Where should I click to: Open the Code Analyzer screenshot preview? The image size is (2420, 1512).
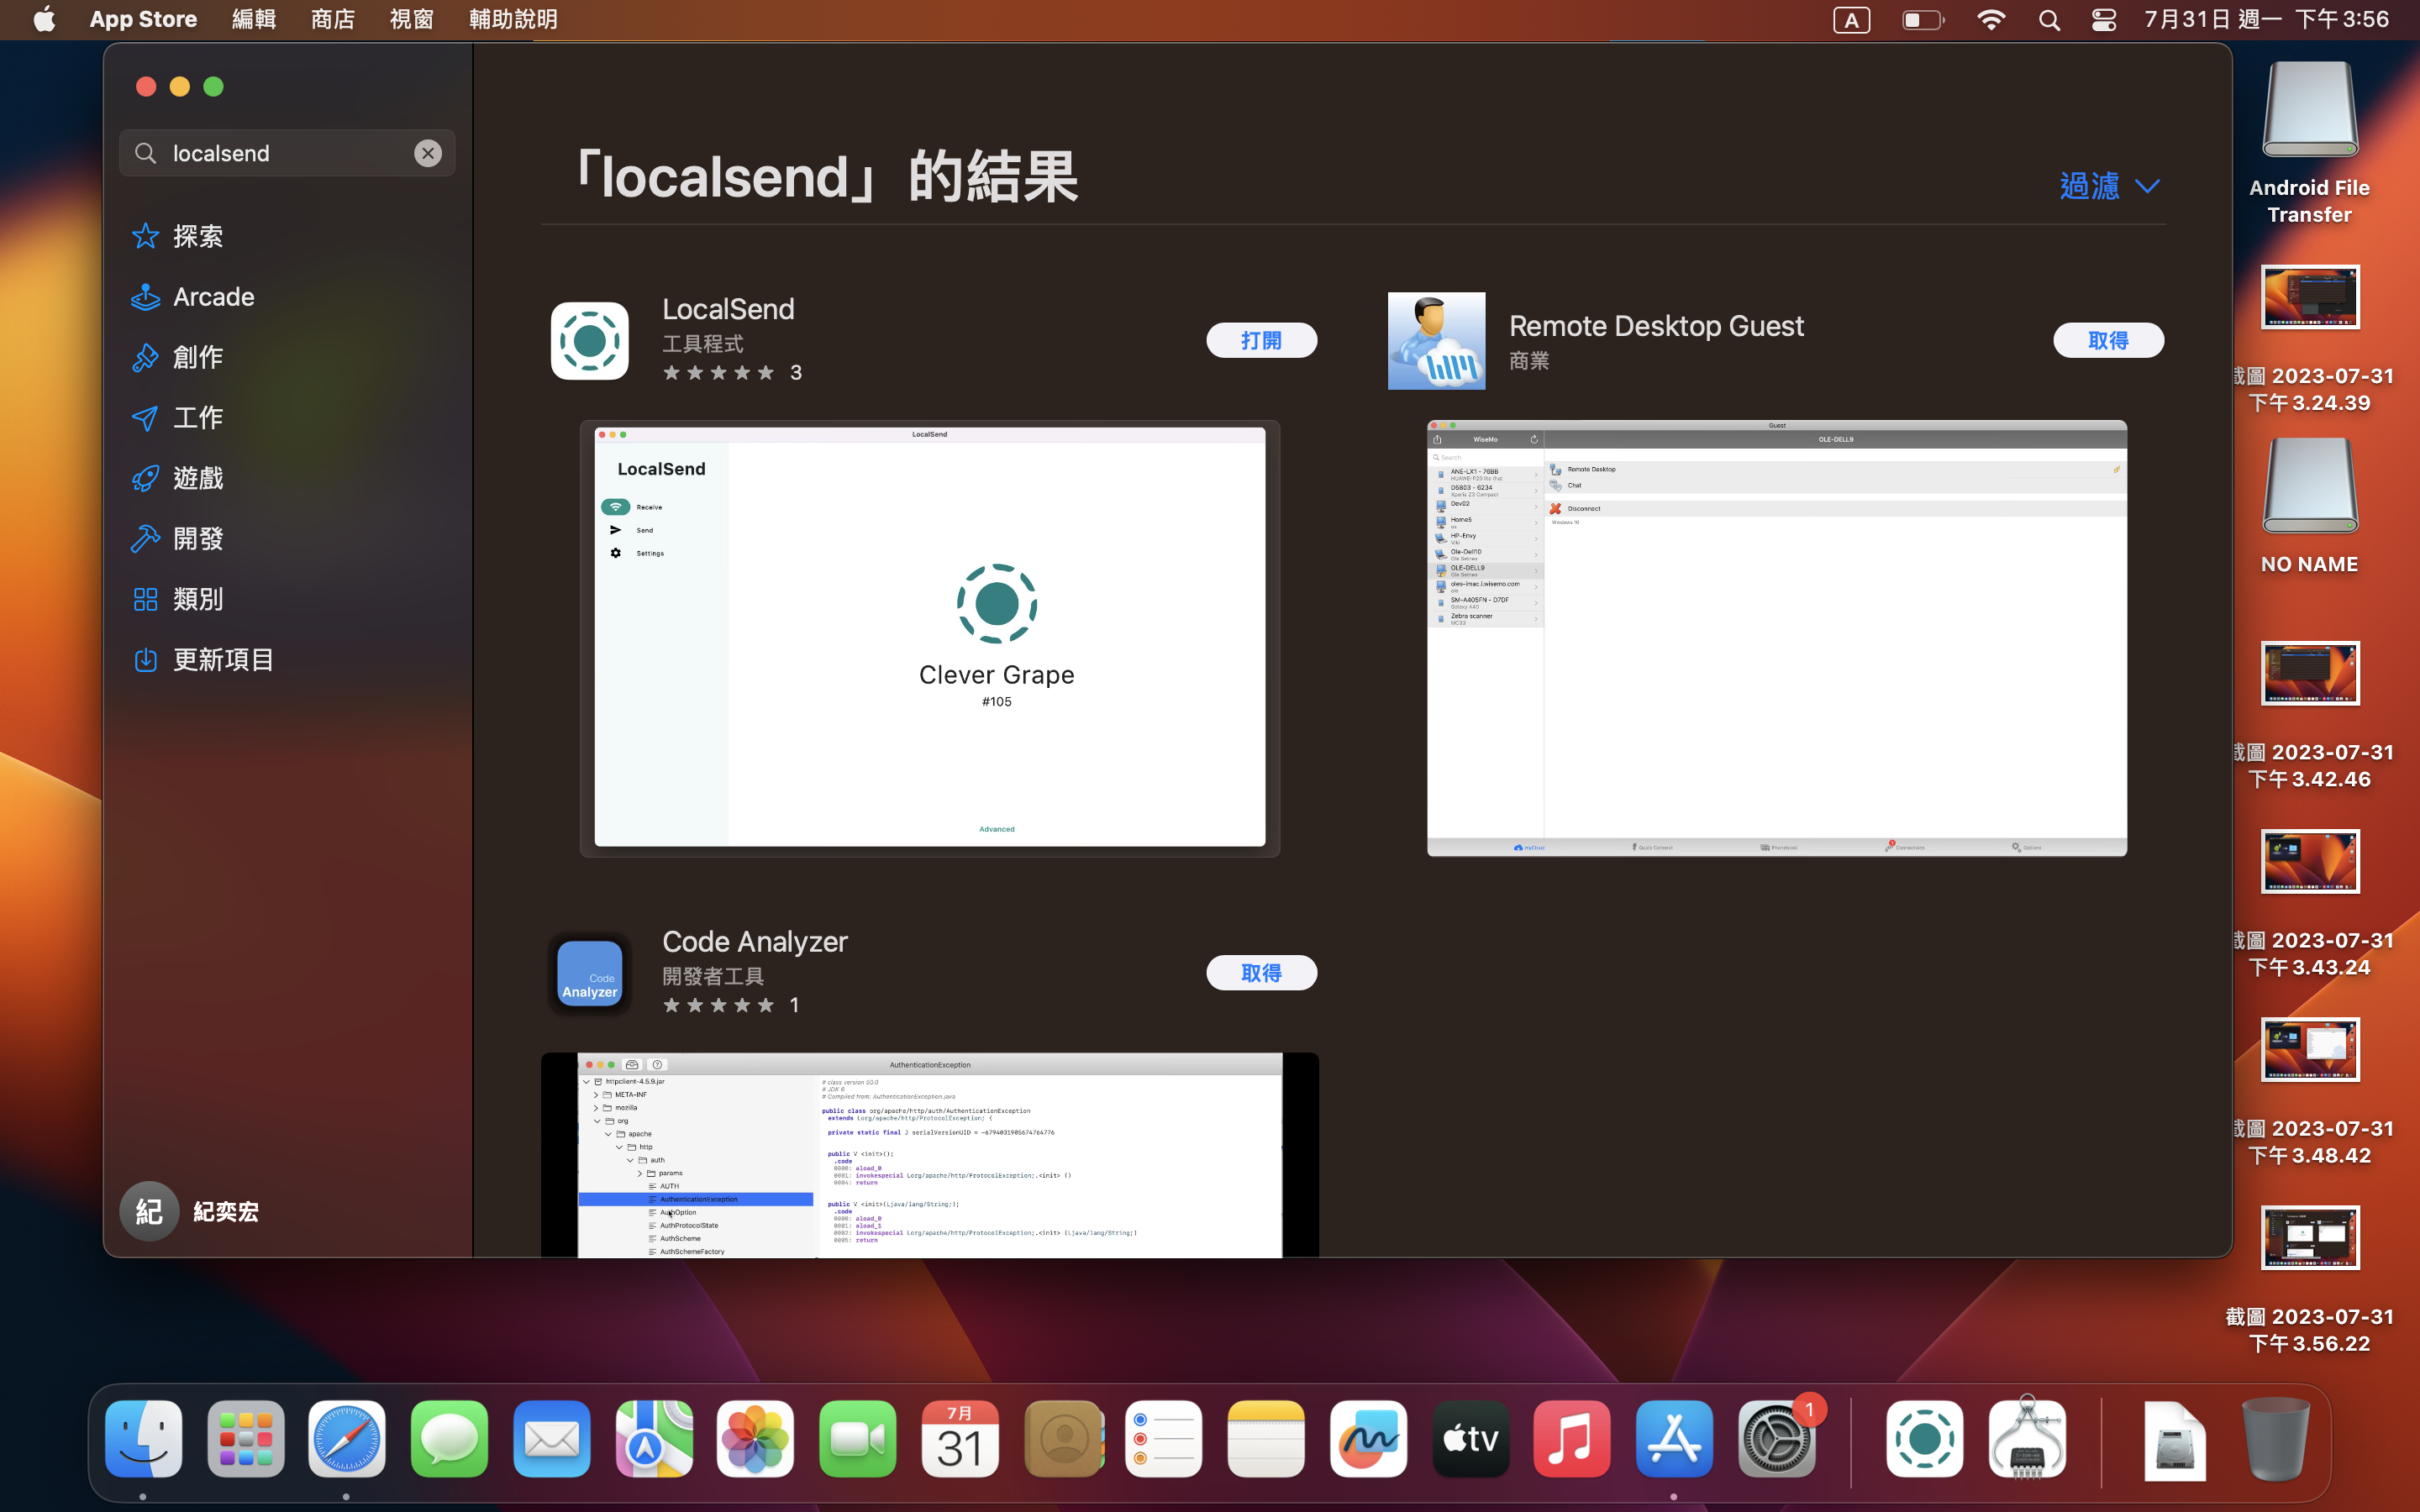tap(930, 1155)
